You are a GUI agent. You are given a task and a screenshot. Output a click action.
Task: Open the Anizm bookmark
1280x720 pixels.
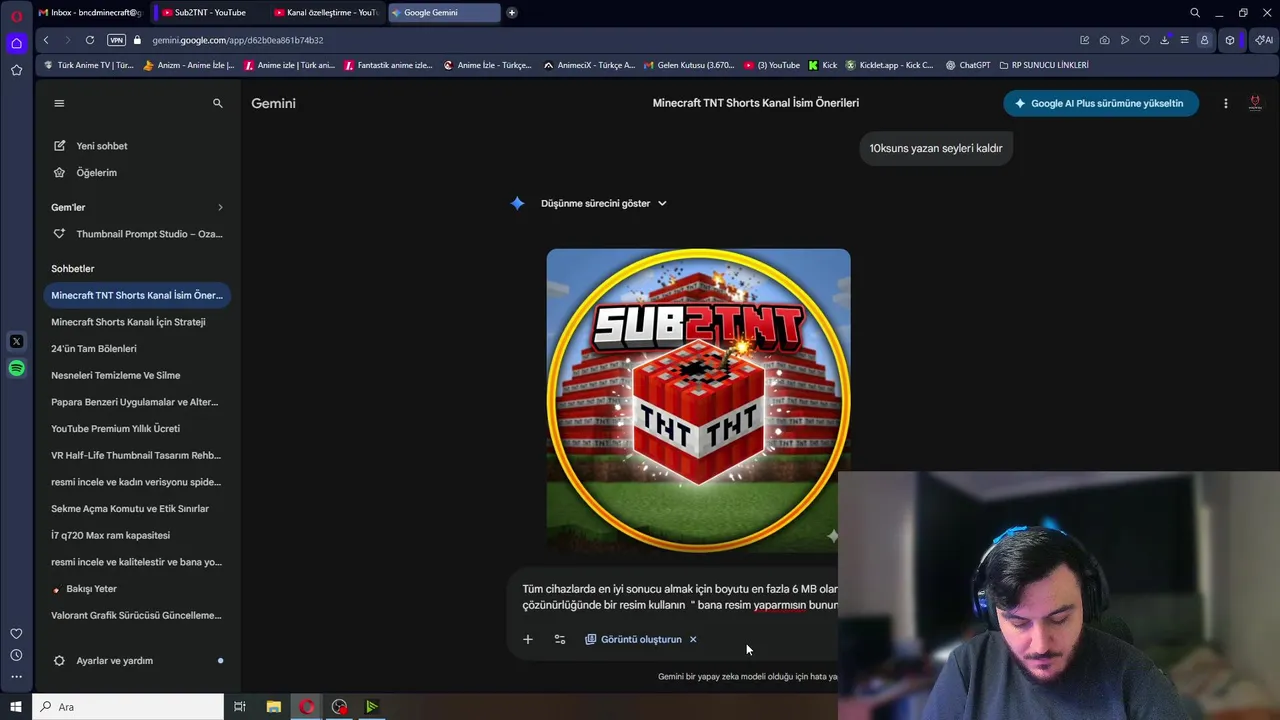pyautogui.click(x=189, y=65)
